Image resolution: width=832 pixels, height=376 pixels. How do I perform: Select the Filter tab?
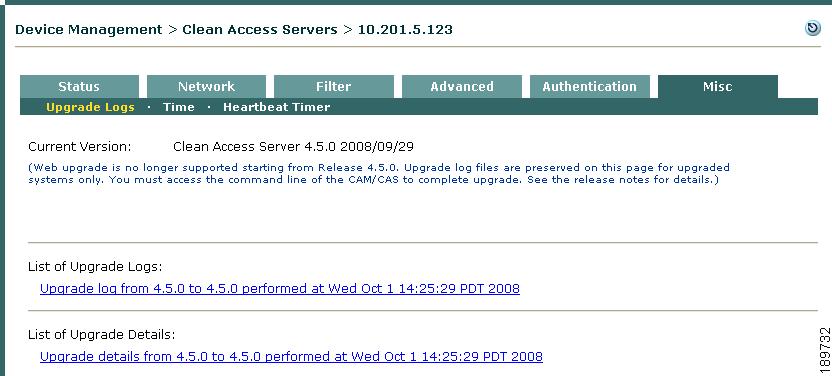tap(334, 86)
